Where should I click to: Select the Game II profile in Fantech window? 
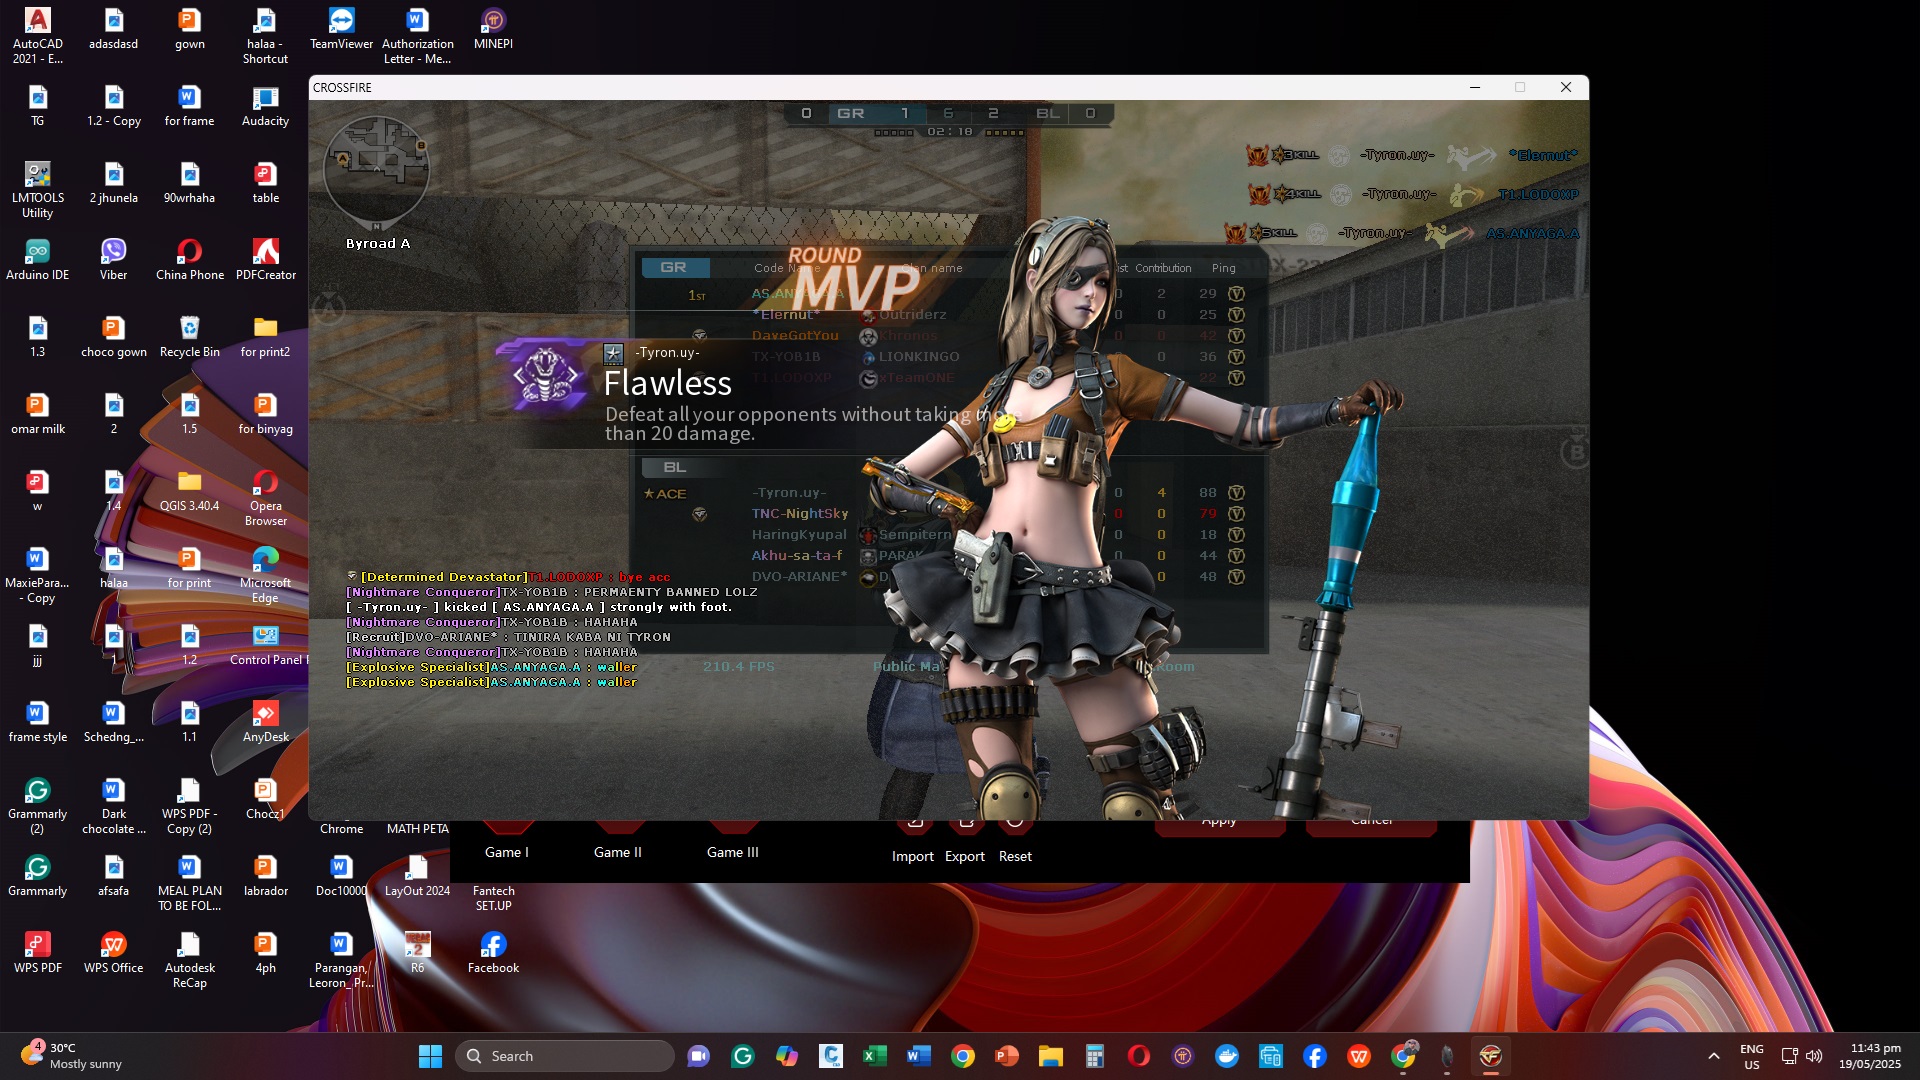click(618, 852)
